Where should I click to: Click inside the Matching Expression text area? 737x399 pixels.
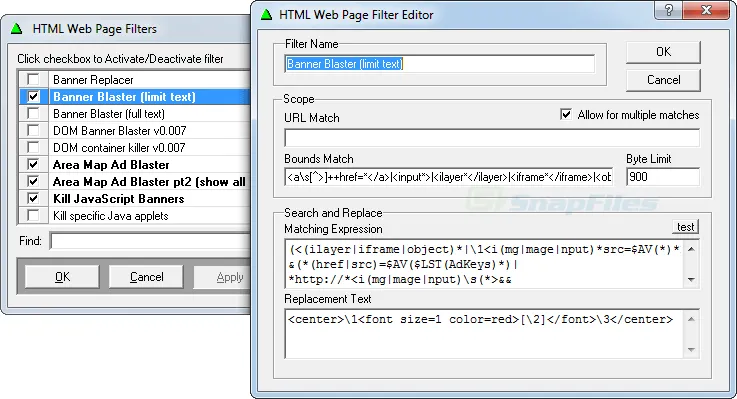pyautogui.click(x=484, y=264)
